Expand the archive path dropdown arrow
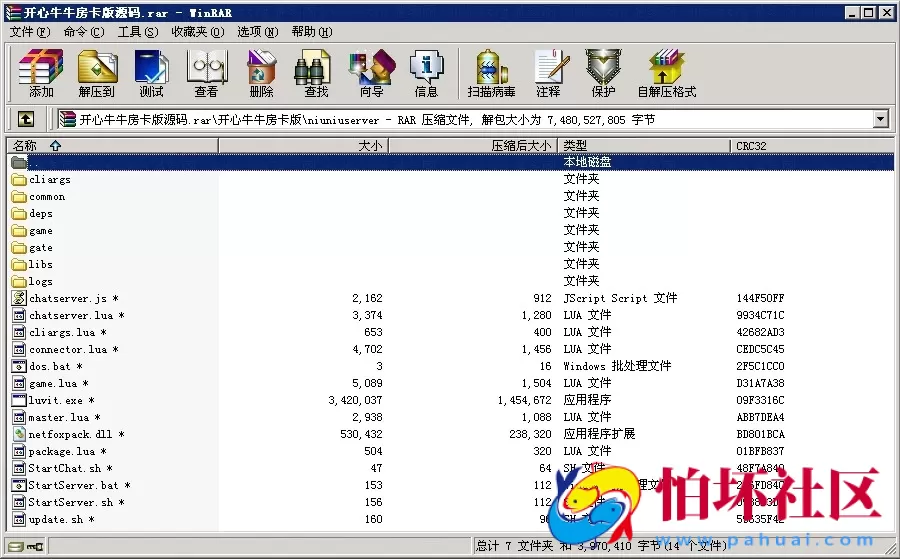This screenshot has width=900, height=559. click(880, 119)
